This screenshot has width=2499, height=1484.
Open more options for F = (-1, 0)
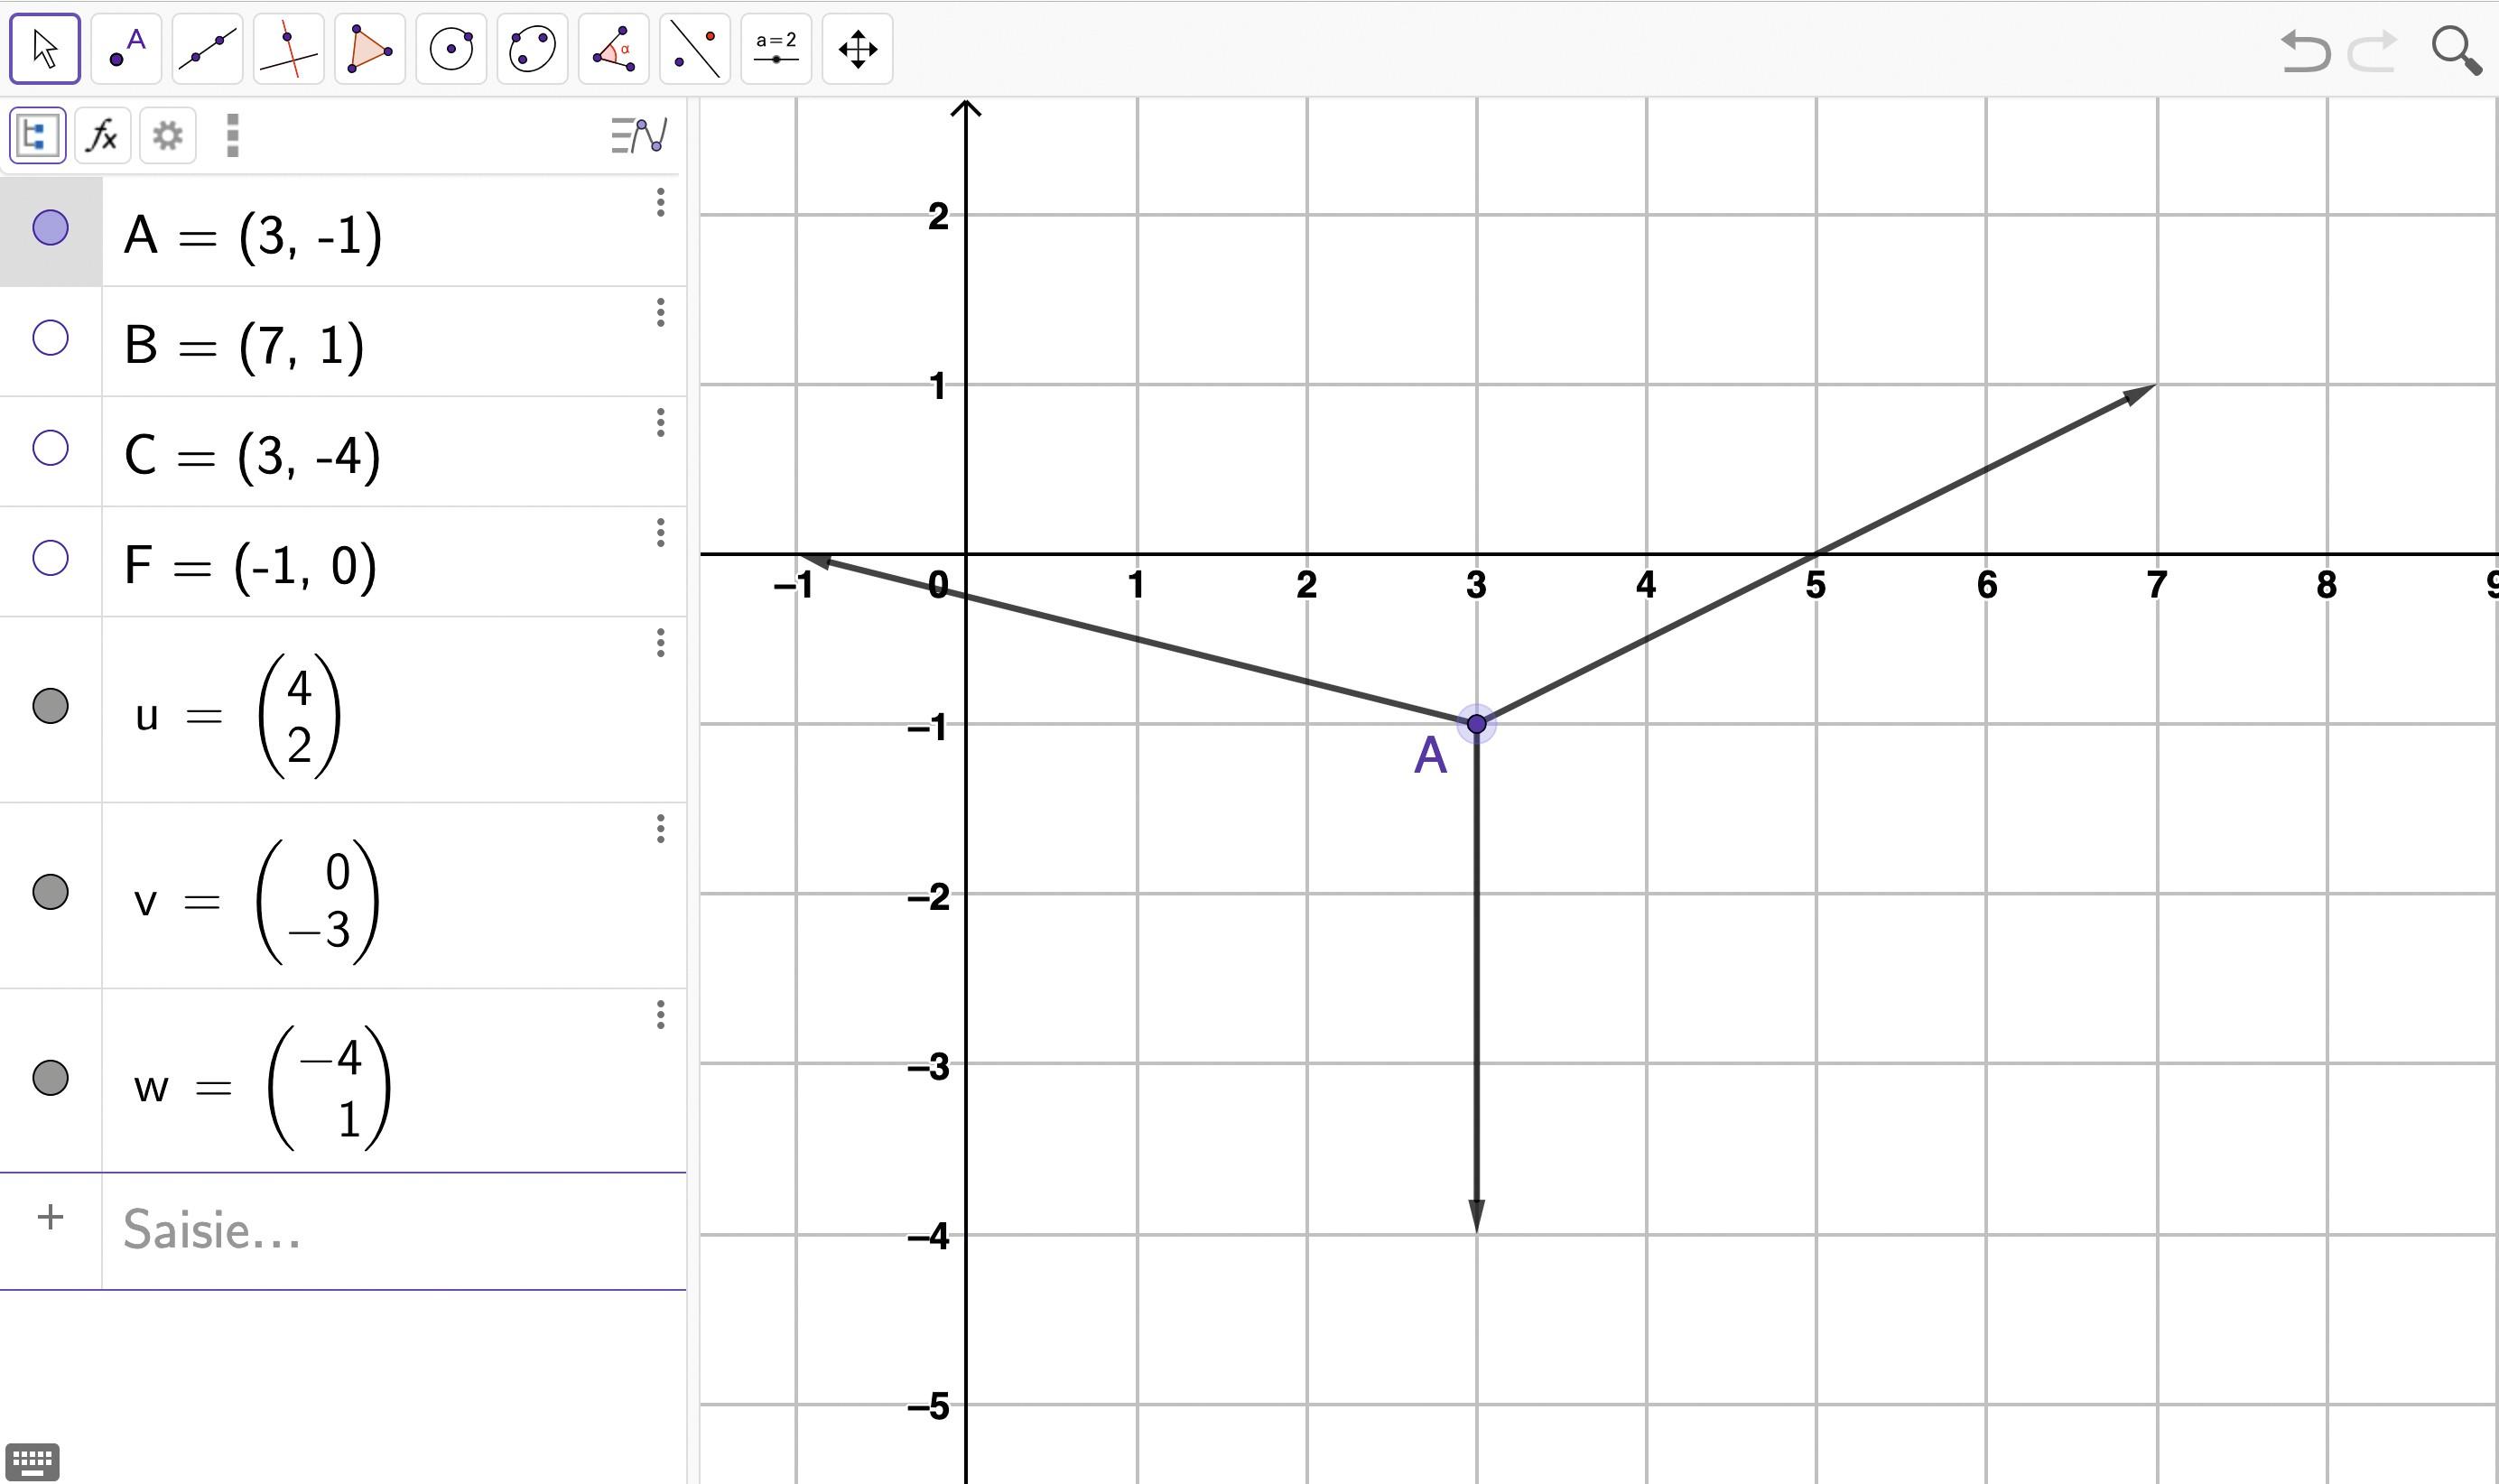coord(660,533)
